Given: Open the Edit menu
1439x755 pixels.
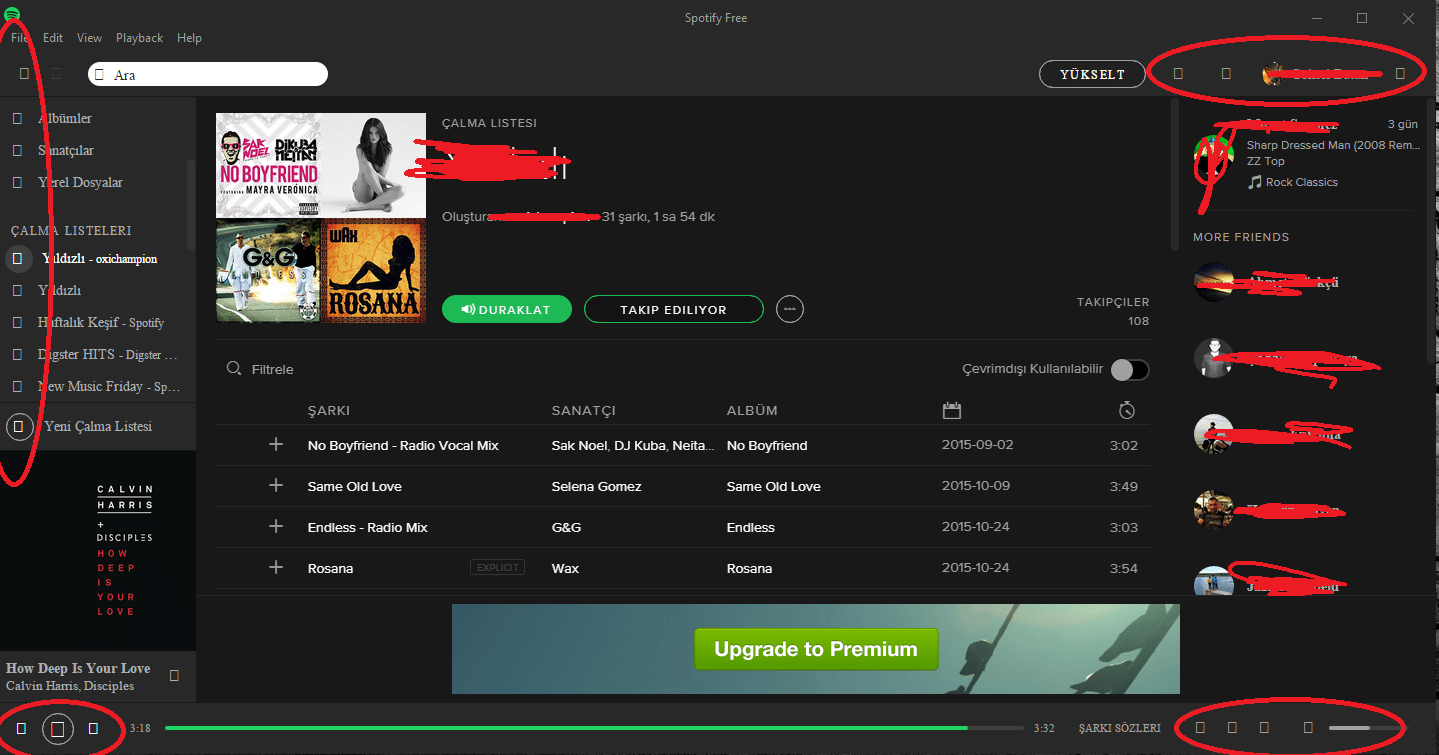Looking at the screenshot, I should (53, 38).
